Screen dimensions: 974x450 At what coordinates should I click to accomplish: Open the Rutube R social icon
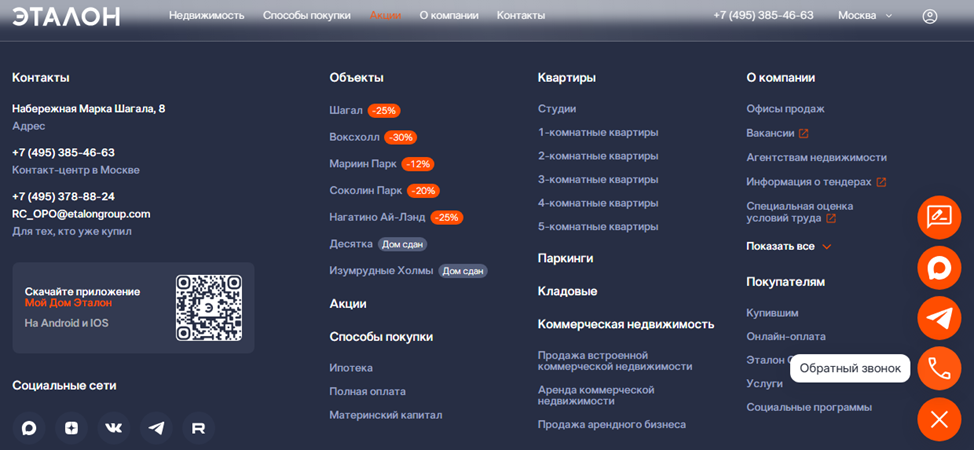click(x=199, y=428)
